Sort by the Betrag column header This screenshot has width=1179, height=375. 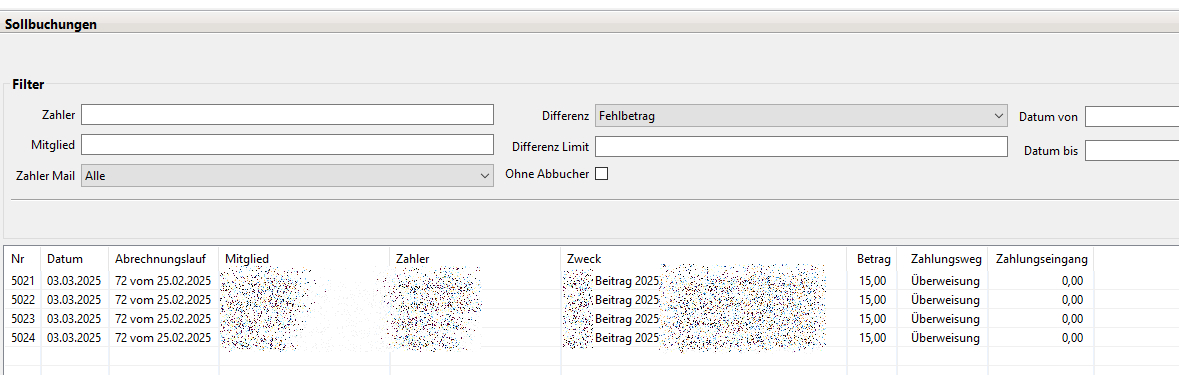click(x=872, y=259)
